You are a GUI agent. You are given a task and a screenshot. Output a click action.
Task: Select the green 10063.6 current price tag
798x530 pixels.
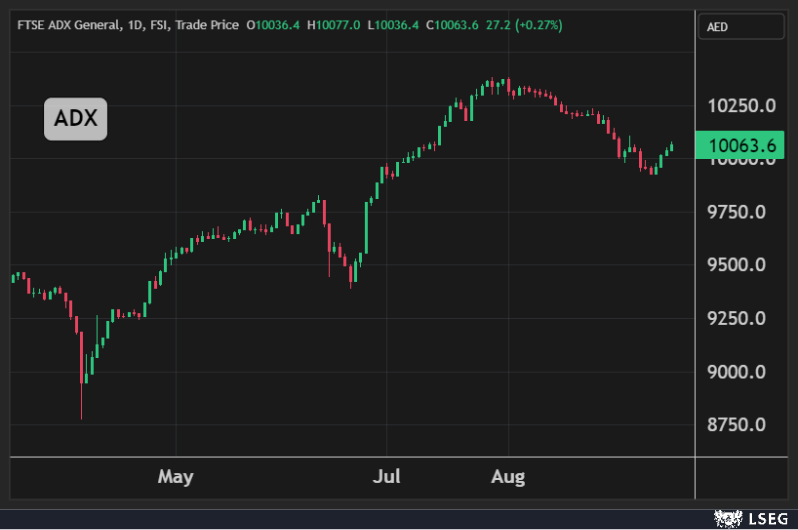coord(741,145)
